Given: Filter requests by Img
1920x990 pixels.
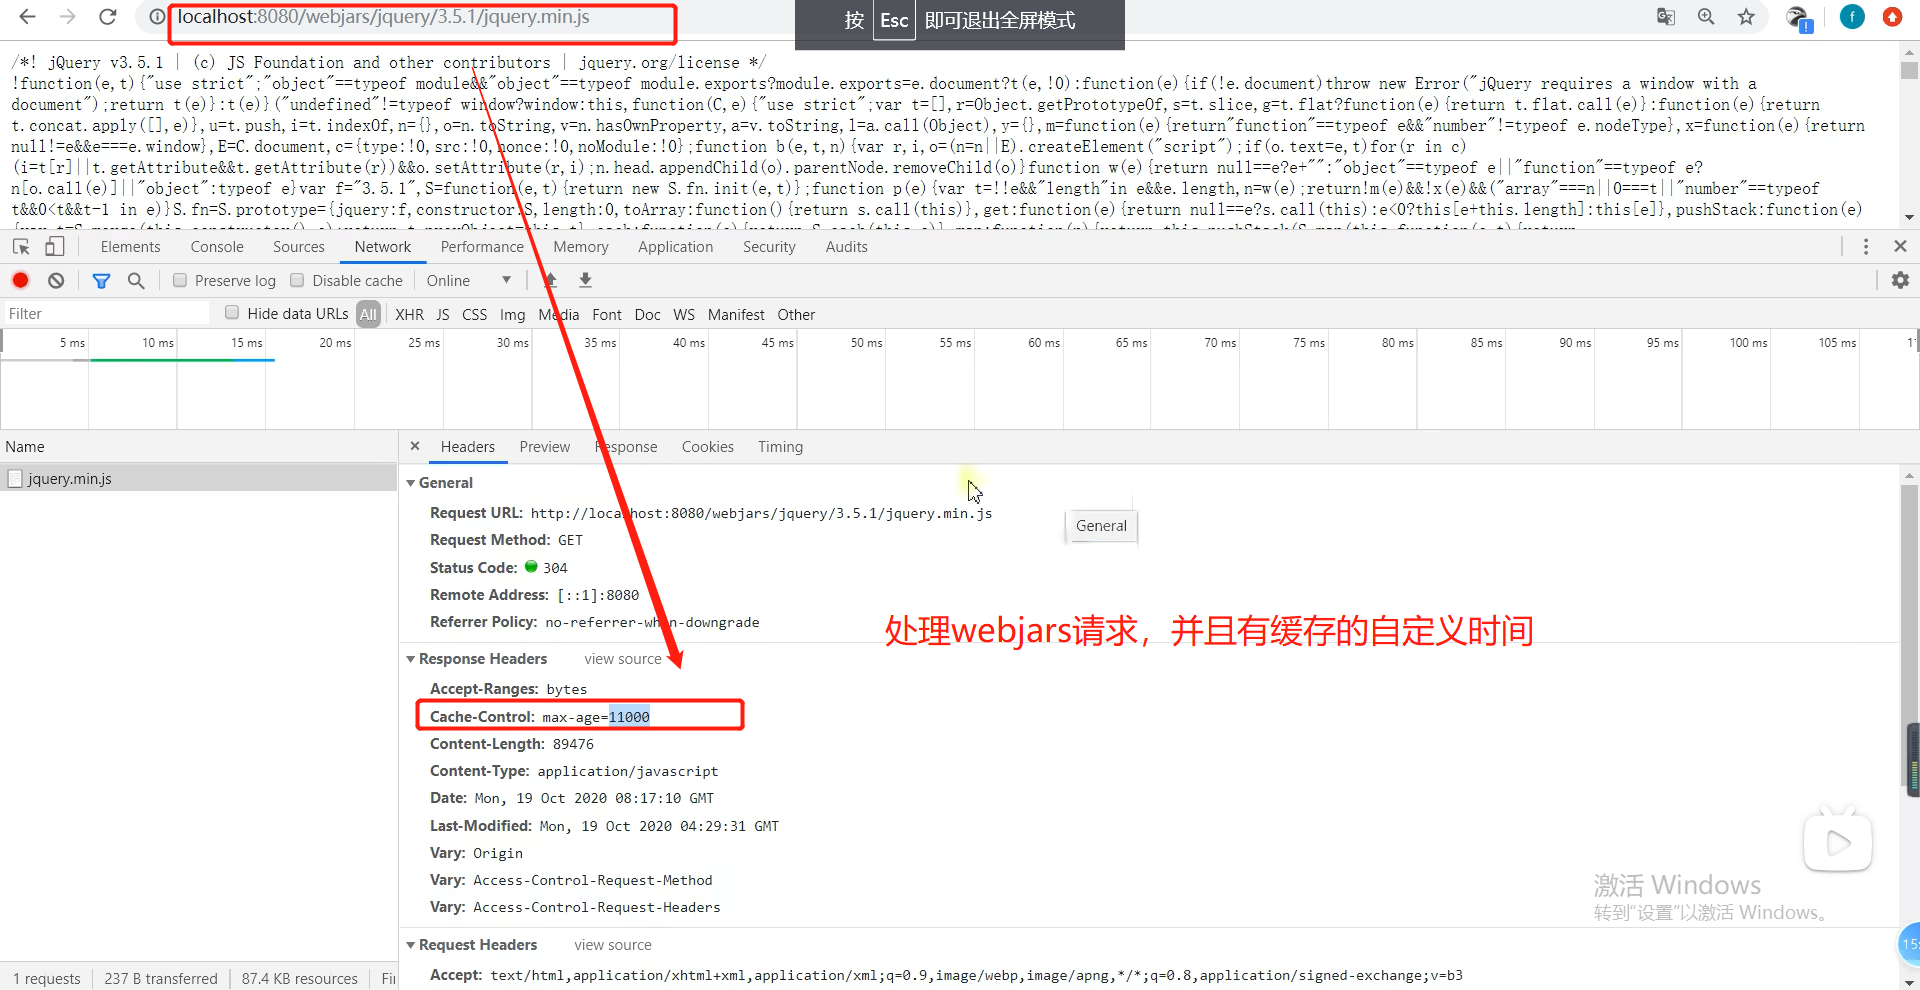Looking at the screenshot, I should point(512,314).
